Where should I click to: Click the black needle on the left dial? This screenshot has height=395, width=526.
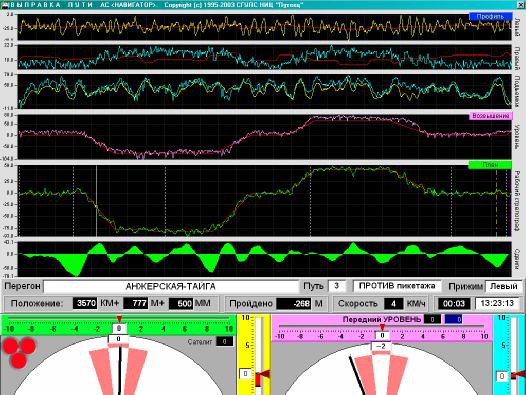point(119,371)
